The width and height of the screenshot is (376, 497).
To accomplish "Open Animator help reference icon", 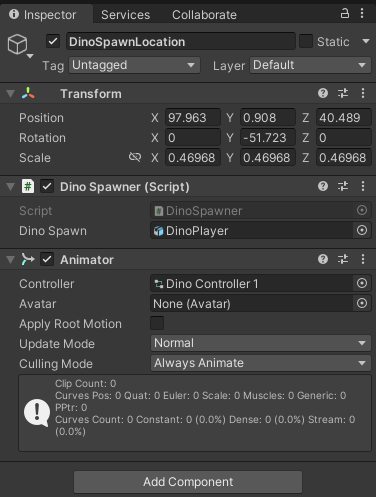I will [323, 259].
